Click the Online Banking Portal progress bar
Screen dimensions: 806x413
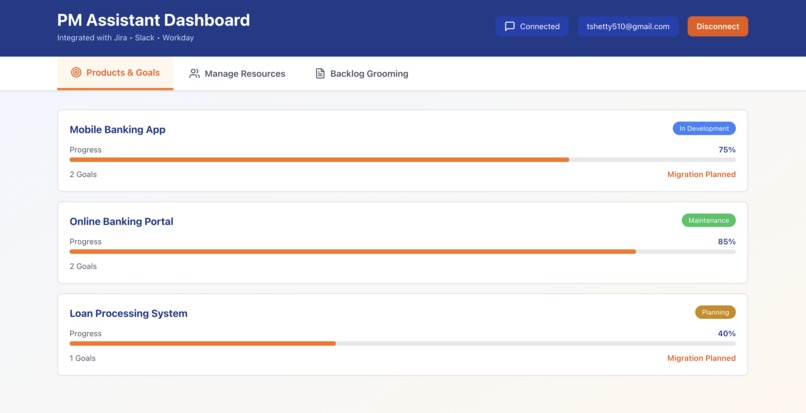point(402,252)
